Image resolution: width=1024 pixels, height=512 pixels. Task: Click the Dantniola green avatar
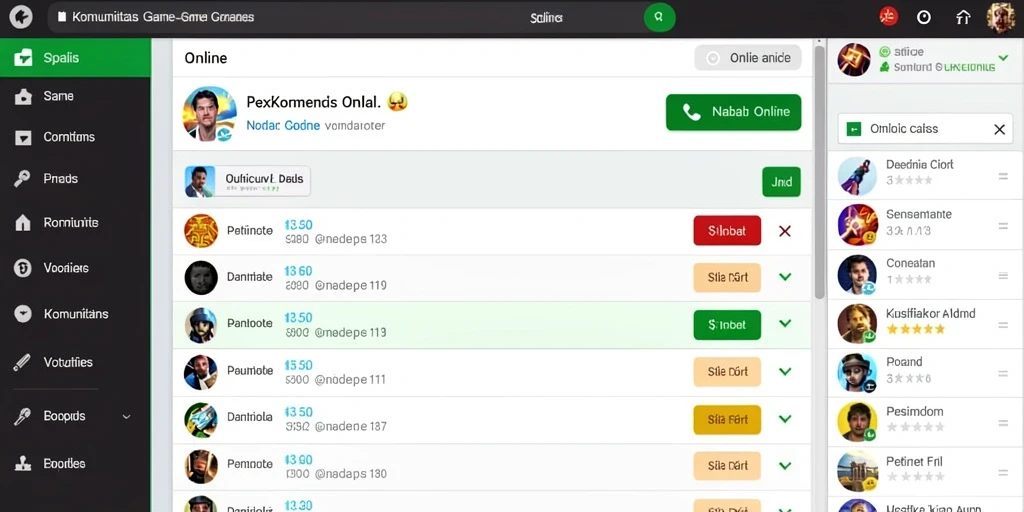pyautogui.click(x=201, y=419)
